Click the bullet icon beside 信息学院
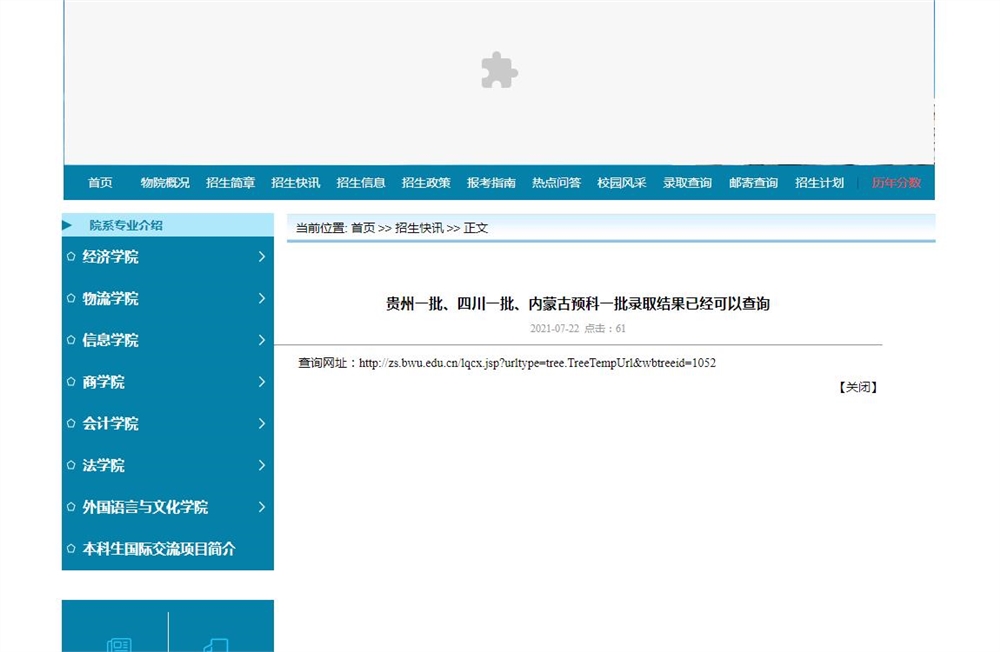Screen dimensions: 1000x652 coord(71,340)
